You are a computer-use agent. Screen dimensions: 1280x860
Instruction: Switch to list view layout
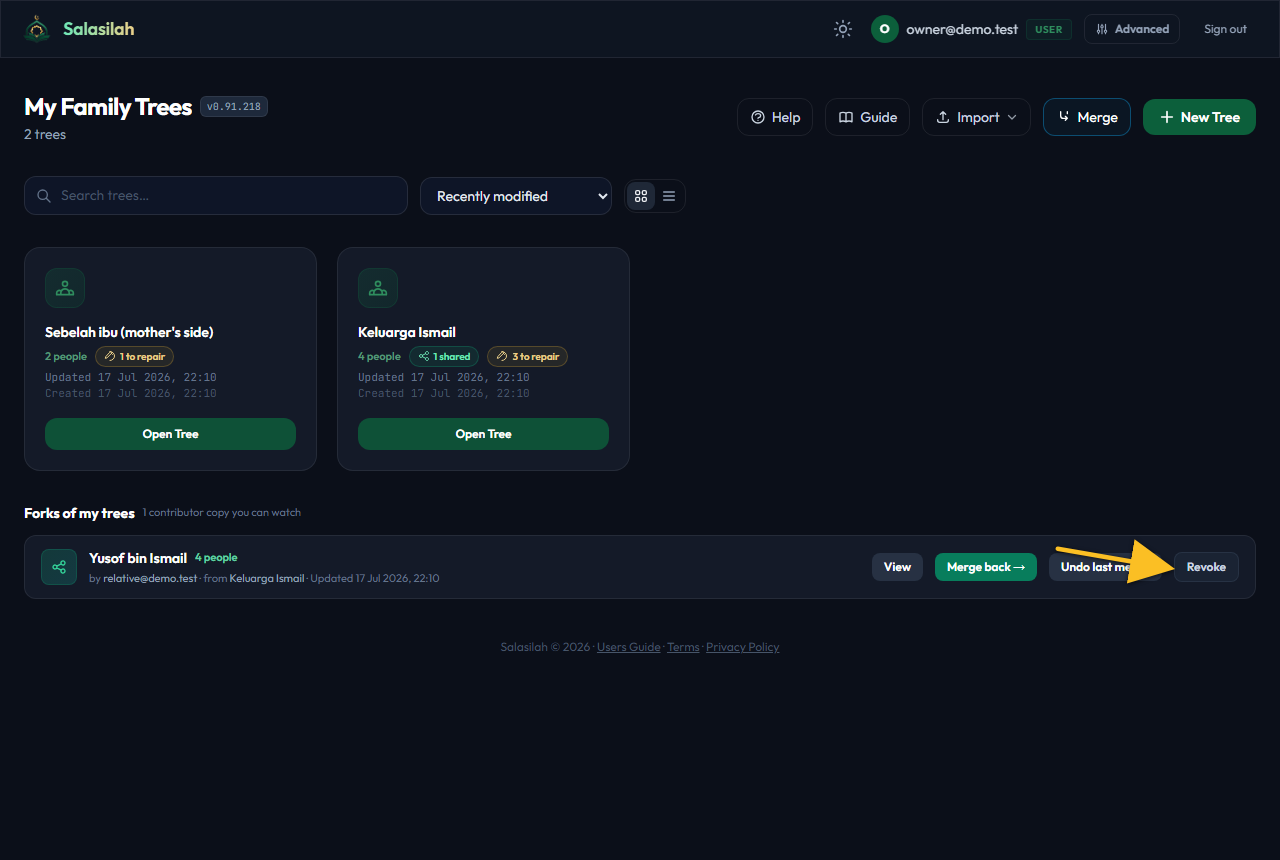pyautogui.click(x=669, y=196)
